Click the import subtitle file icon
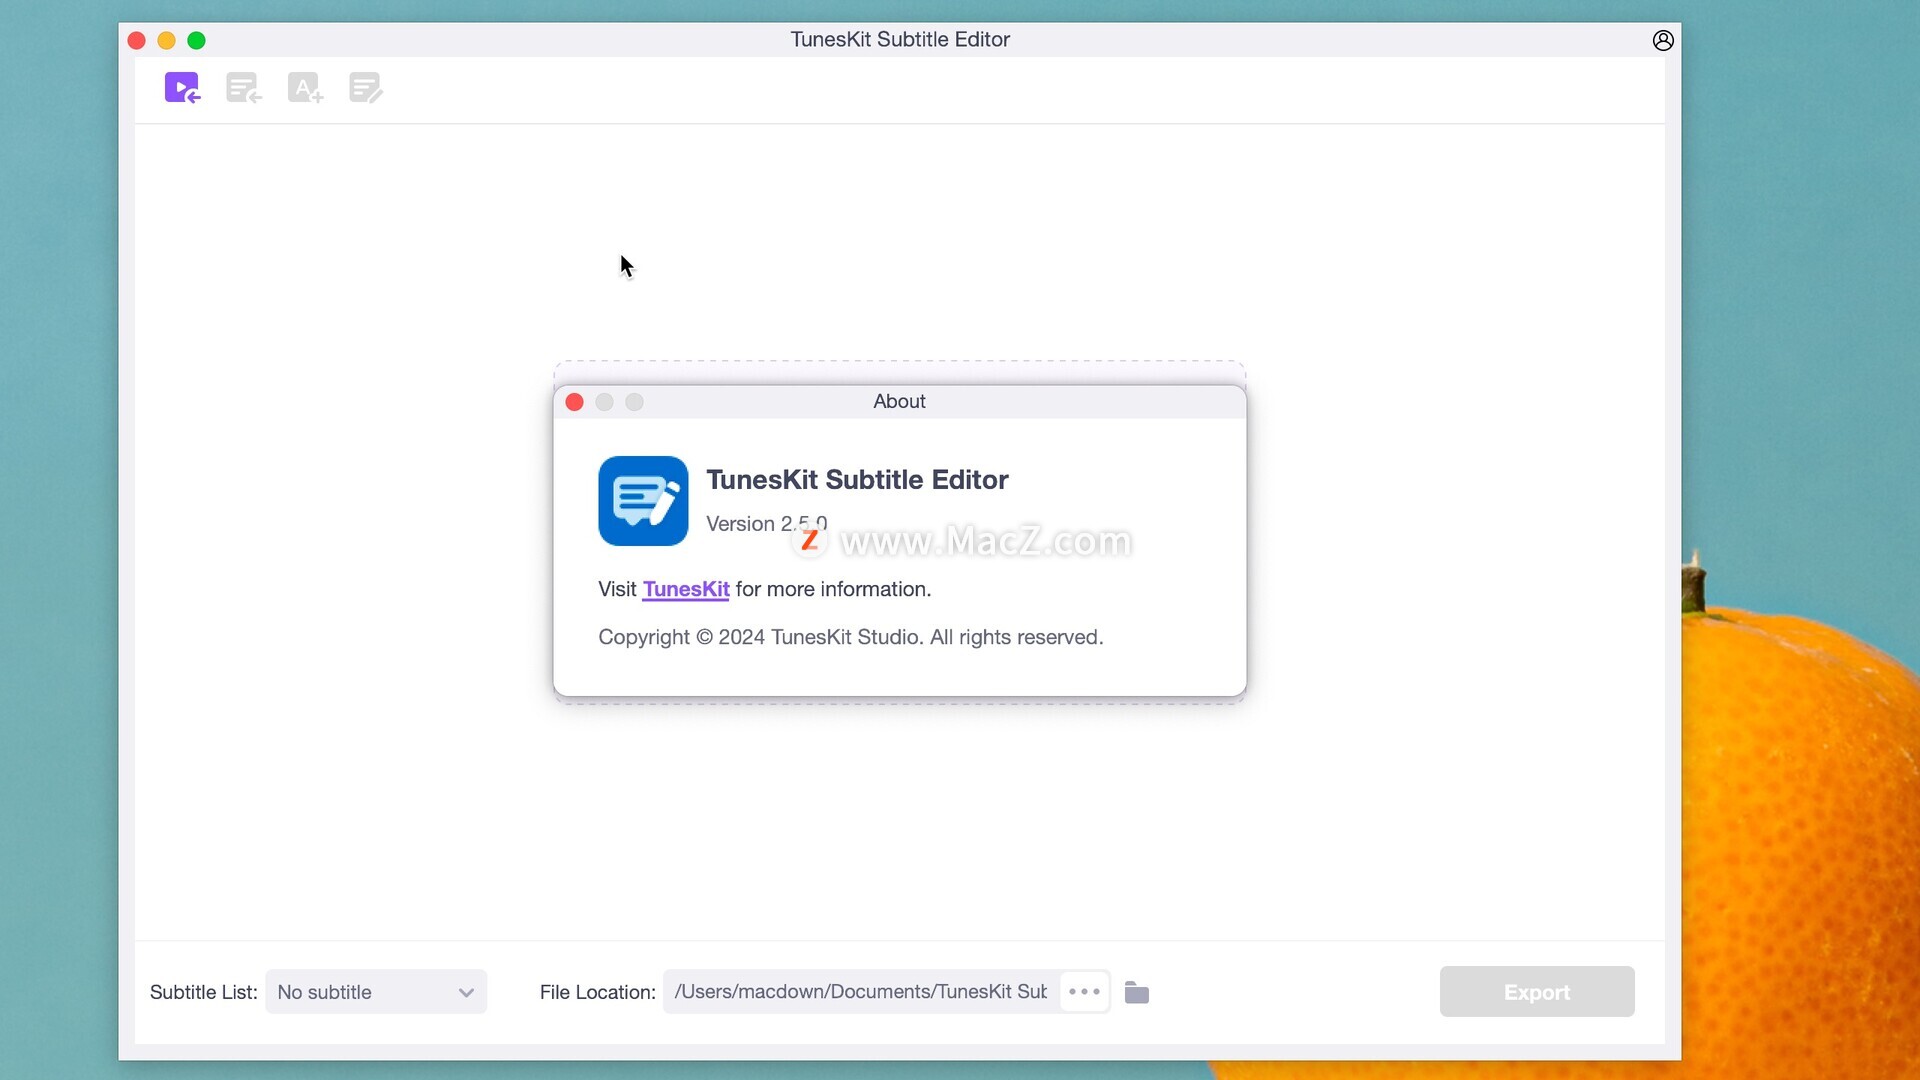 click(x=244, y=88)
